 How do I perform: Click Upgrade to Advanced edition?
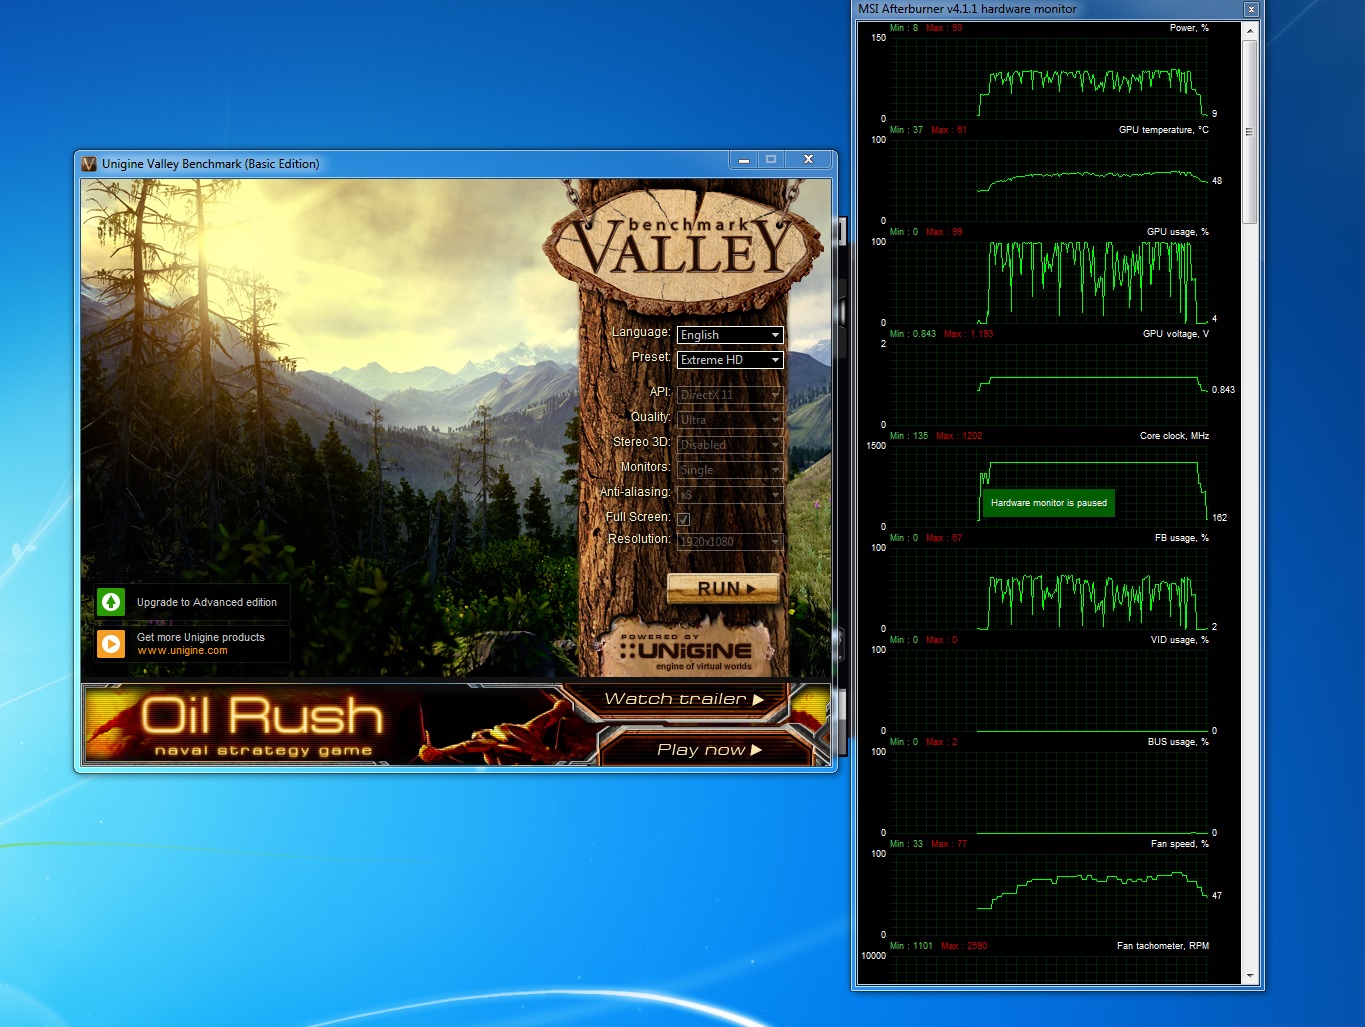coord(207,602)
